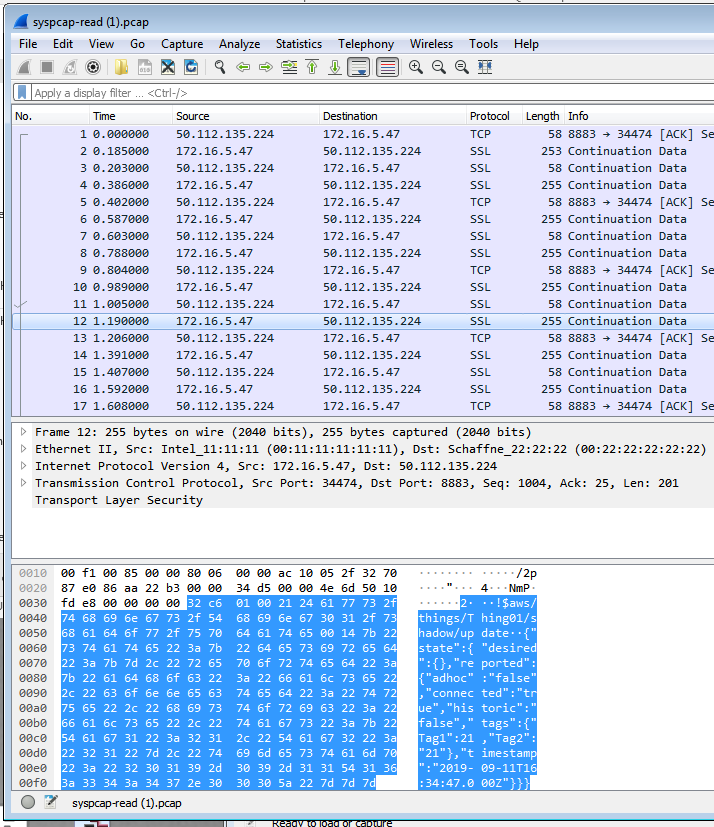The height and width of the screenshot is (827, 714).
Task: Open the Help menu
Action: tap(526, 44)
